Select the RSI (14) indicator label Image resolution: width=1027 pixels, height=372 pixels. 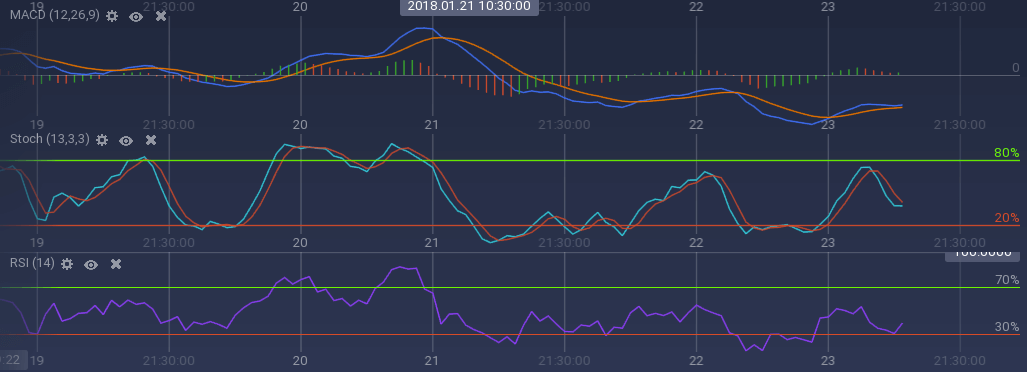click(x=32, y=263)
